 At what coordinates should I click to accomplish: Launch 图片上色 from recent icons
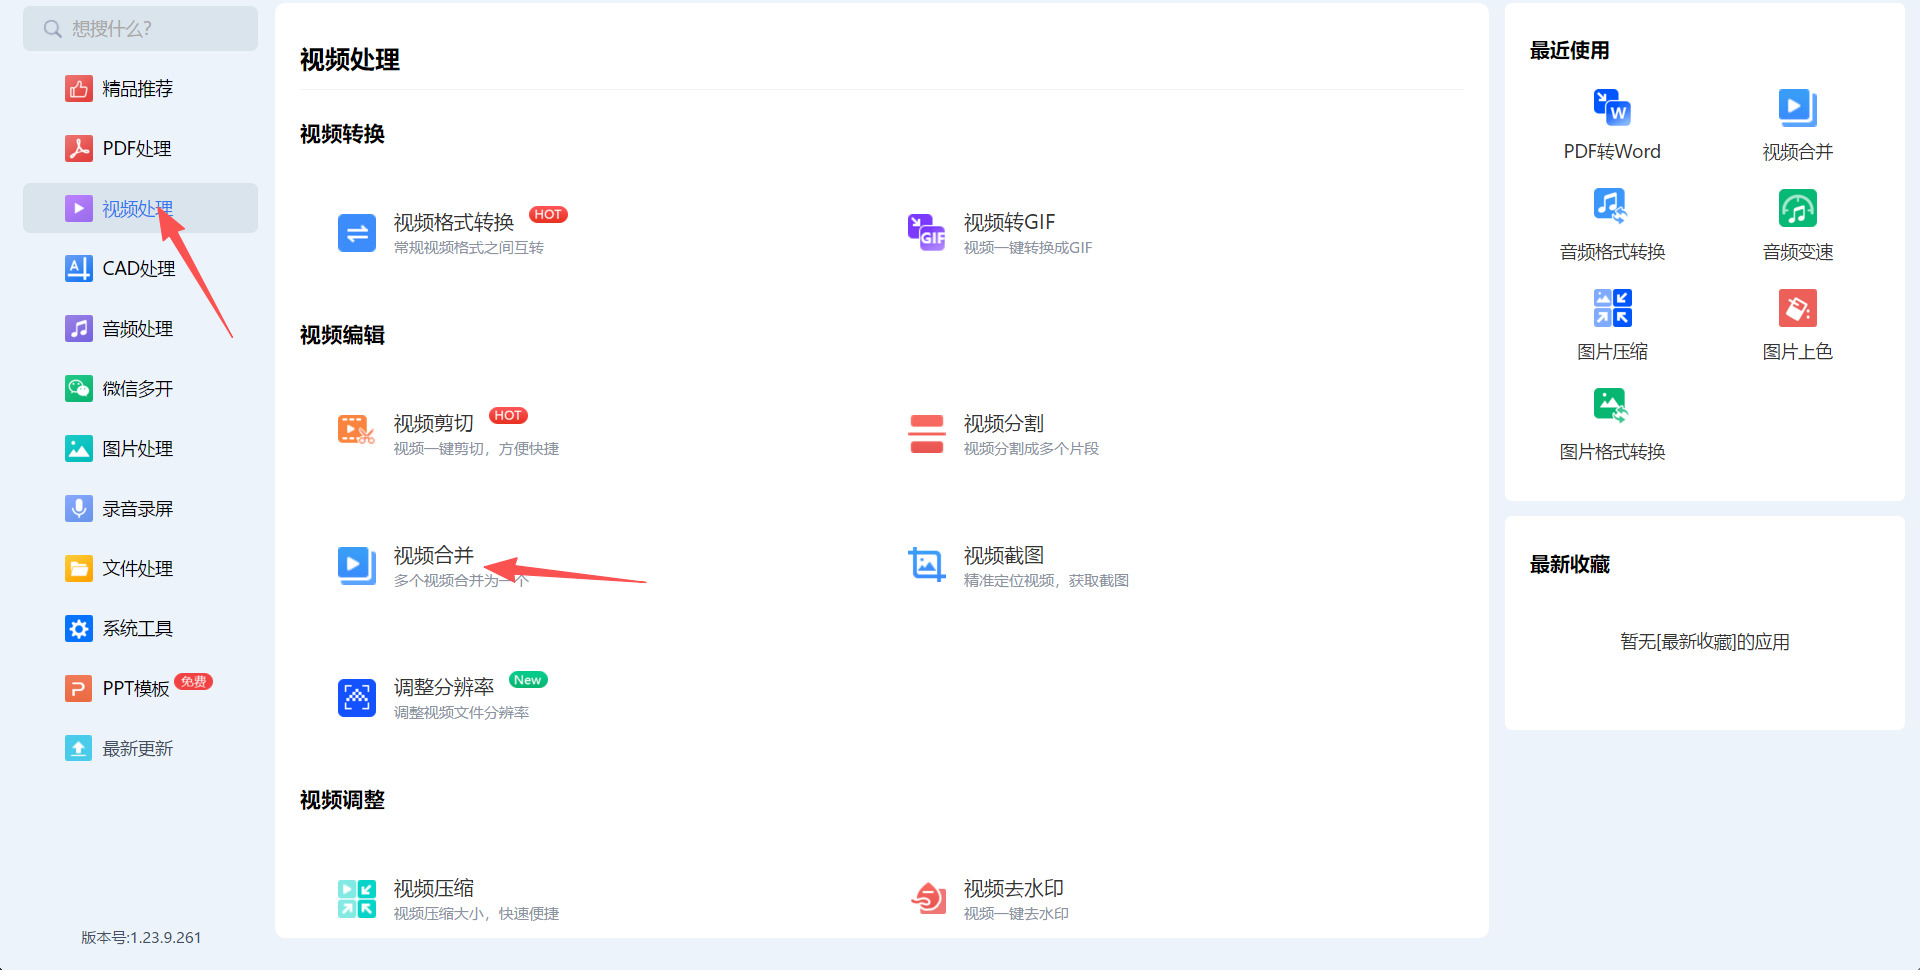1797,307
